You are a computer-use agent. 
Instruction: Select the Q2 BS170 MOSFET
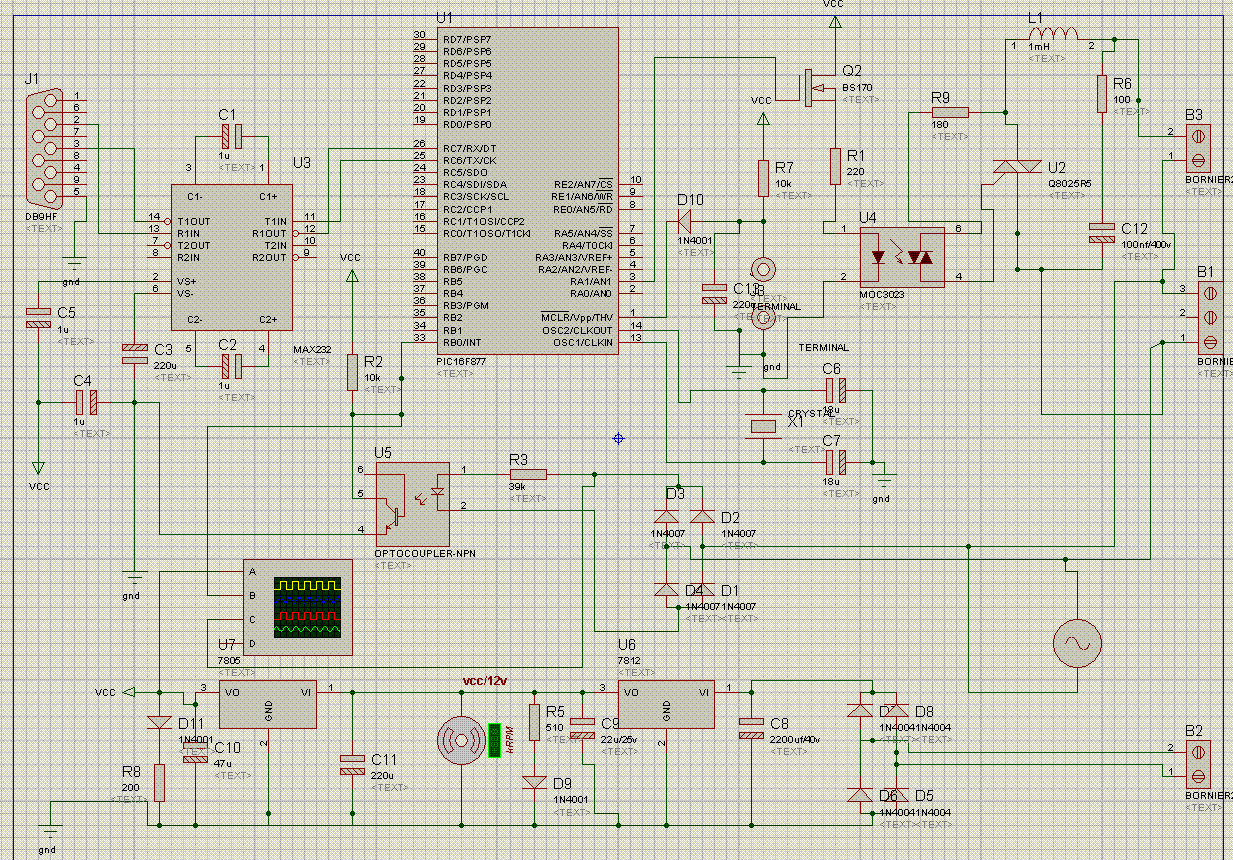tap(819, 89)
